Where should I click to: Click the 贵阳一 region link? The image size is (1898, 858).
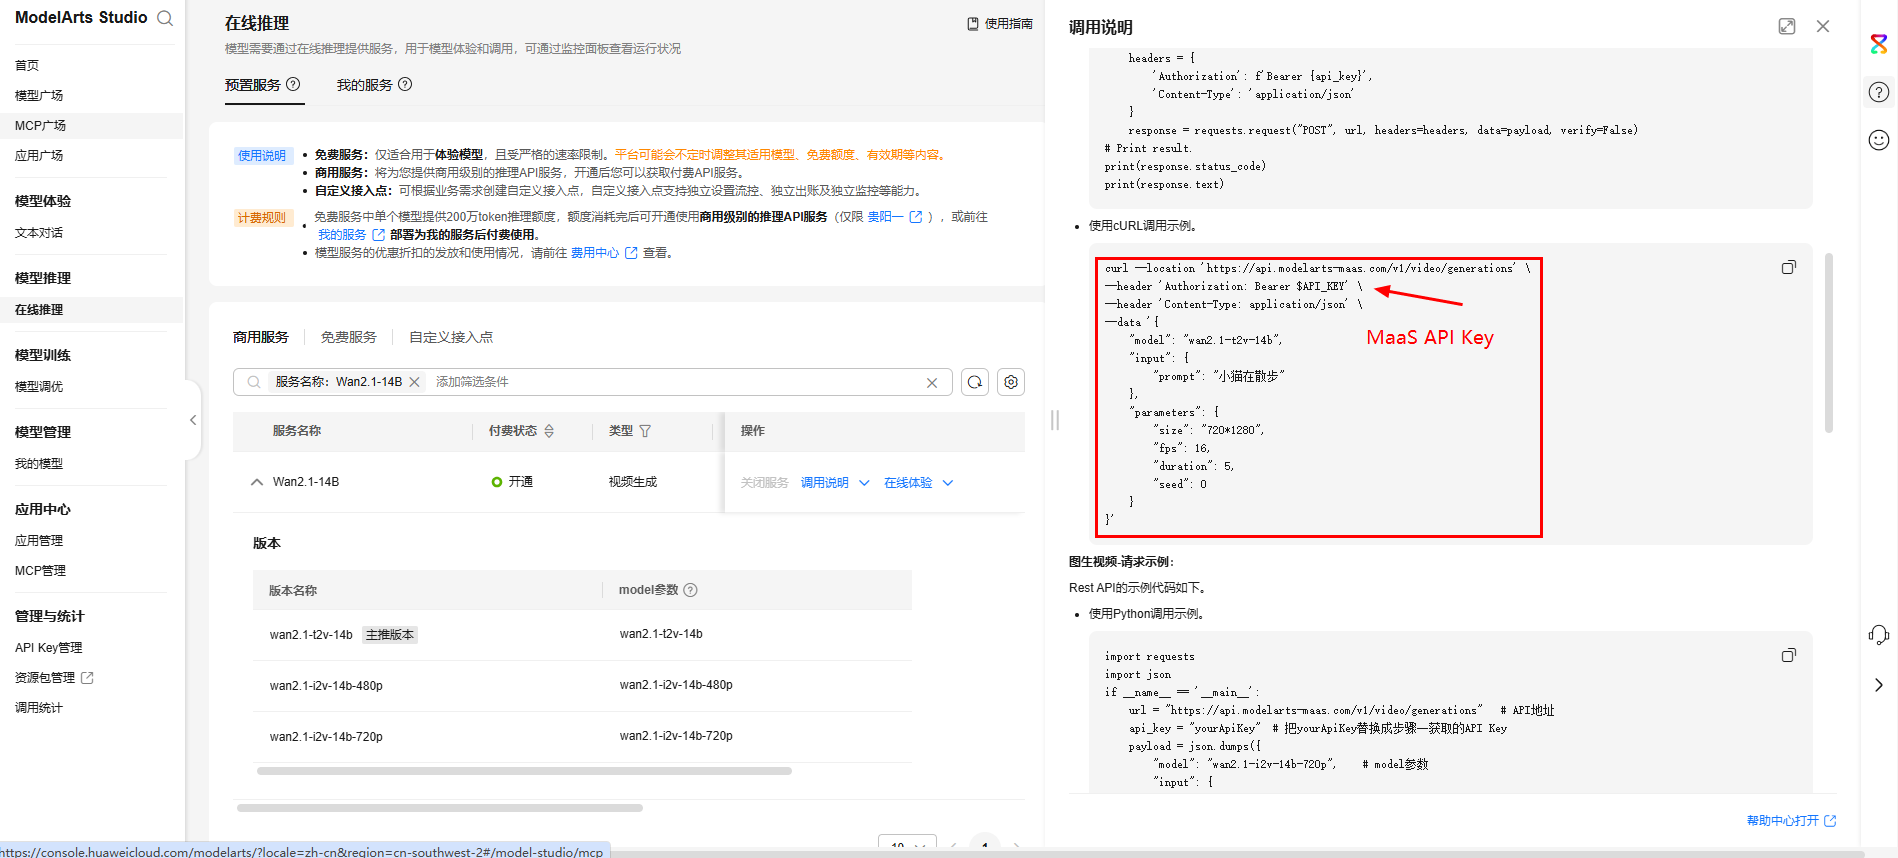coord(894,217)
